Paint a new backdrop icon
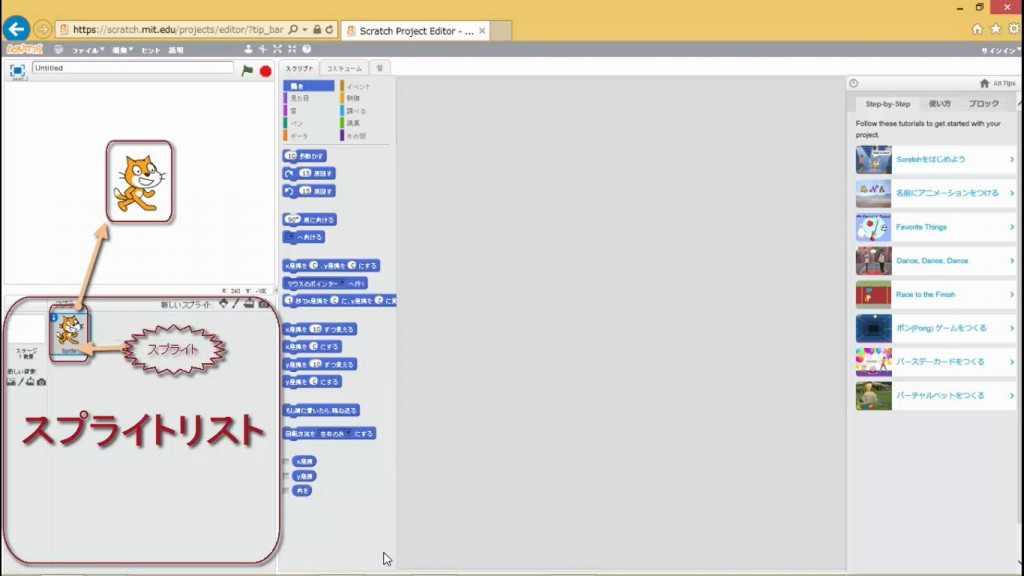The height and width of the screenshot is (576, 1024). click(20, 381)
